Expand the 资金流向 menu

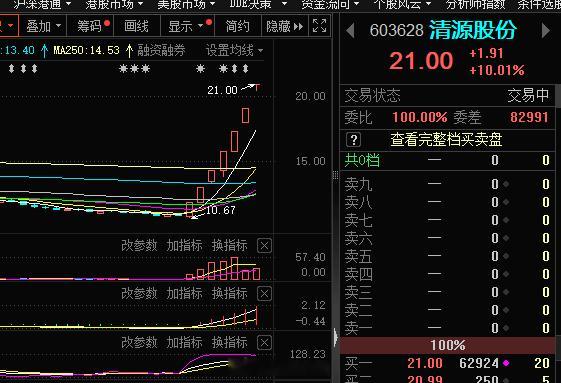point(330,4)
